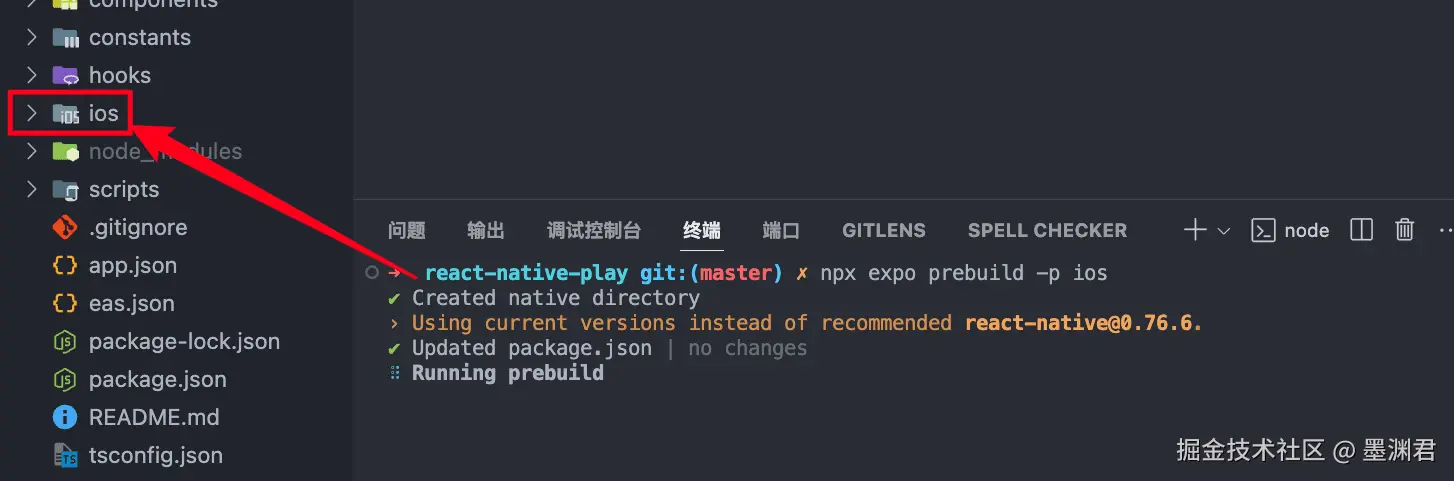Click the tsconfig.json file icon
The image size is (1454, 481).
coord(66,456)
